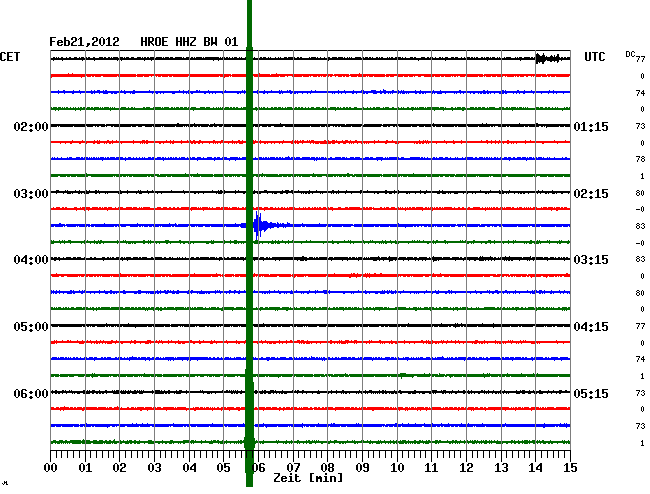This screenshot has height=494, width=650.
Task: Select the 05:00 CET time label
Action: point(31,327)
